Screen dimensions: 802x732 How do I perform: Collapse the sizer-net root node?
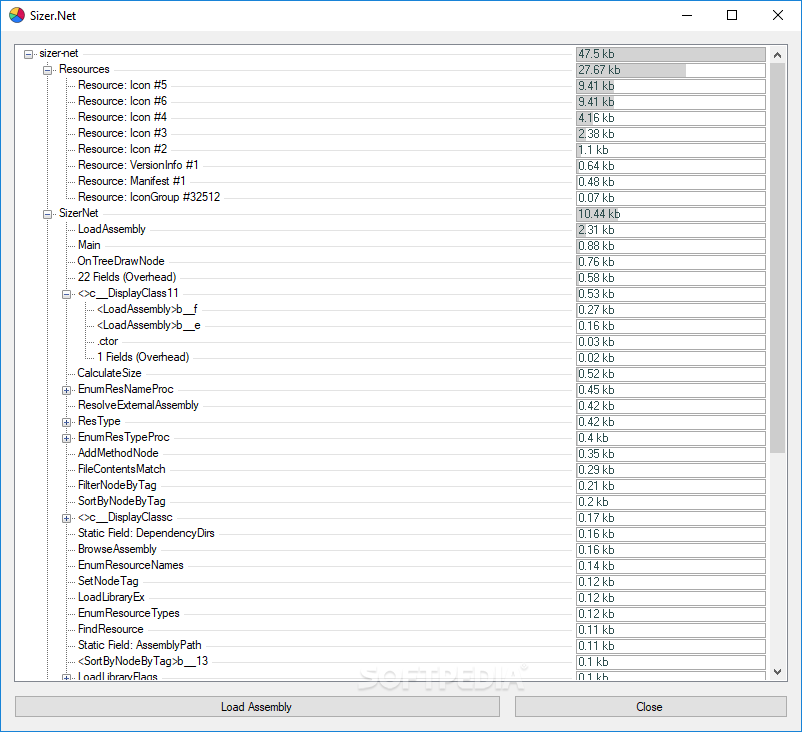(29, 54)
